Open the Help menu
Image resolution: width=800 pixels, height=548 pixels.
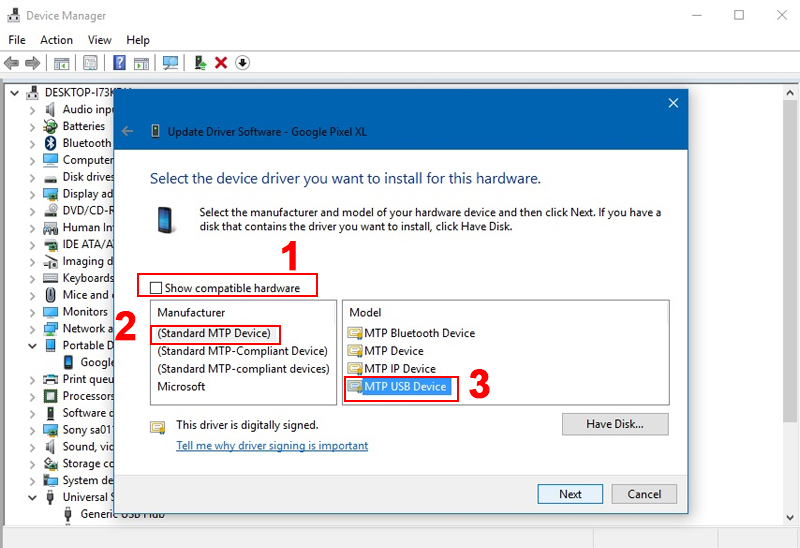pyautogui.click(x=138, y=40)
